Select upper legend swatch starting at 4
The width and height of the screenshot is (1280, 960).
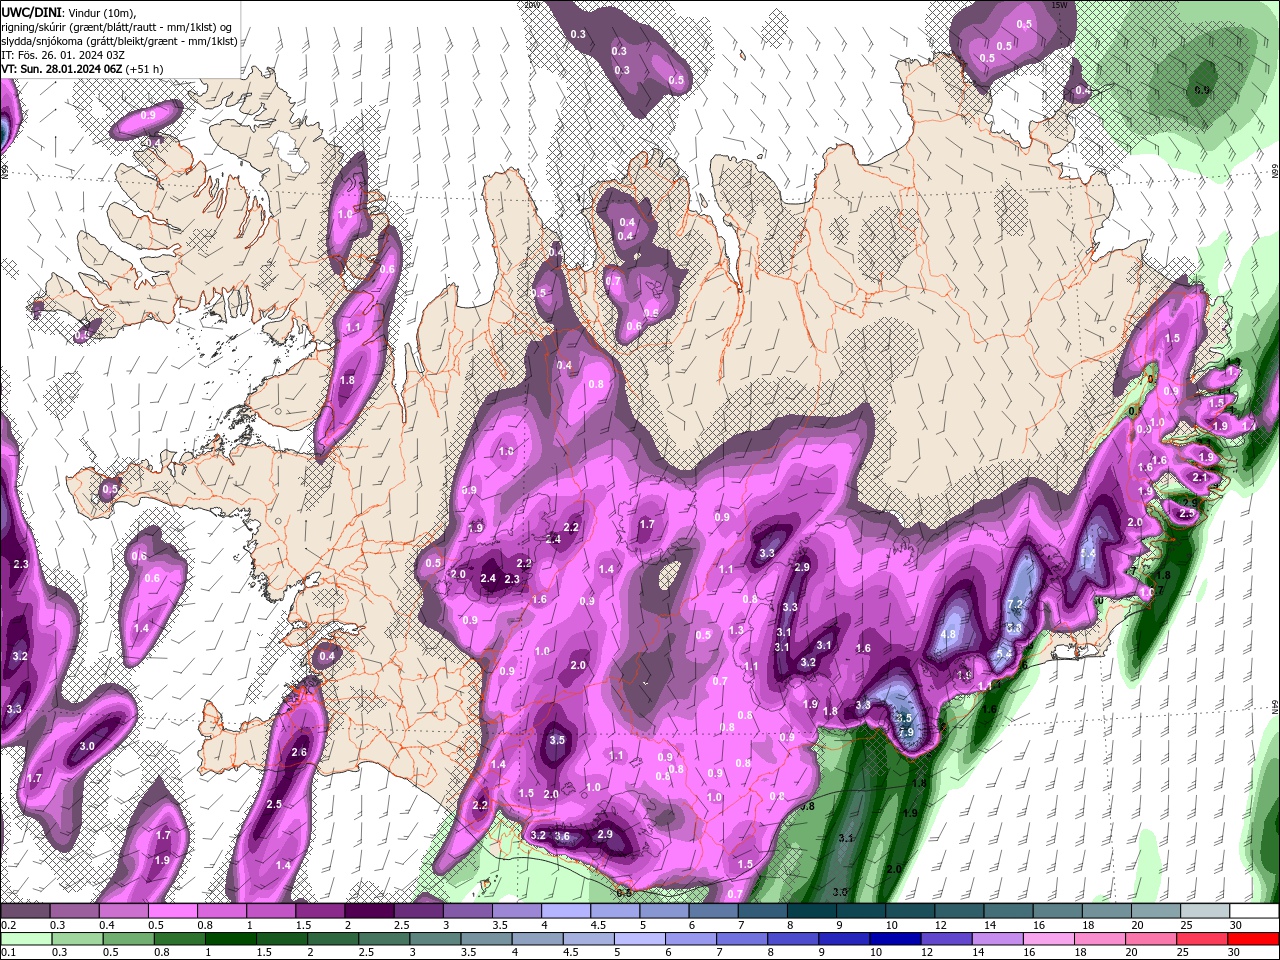(x=566, y=911)
